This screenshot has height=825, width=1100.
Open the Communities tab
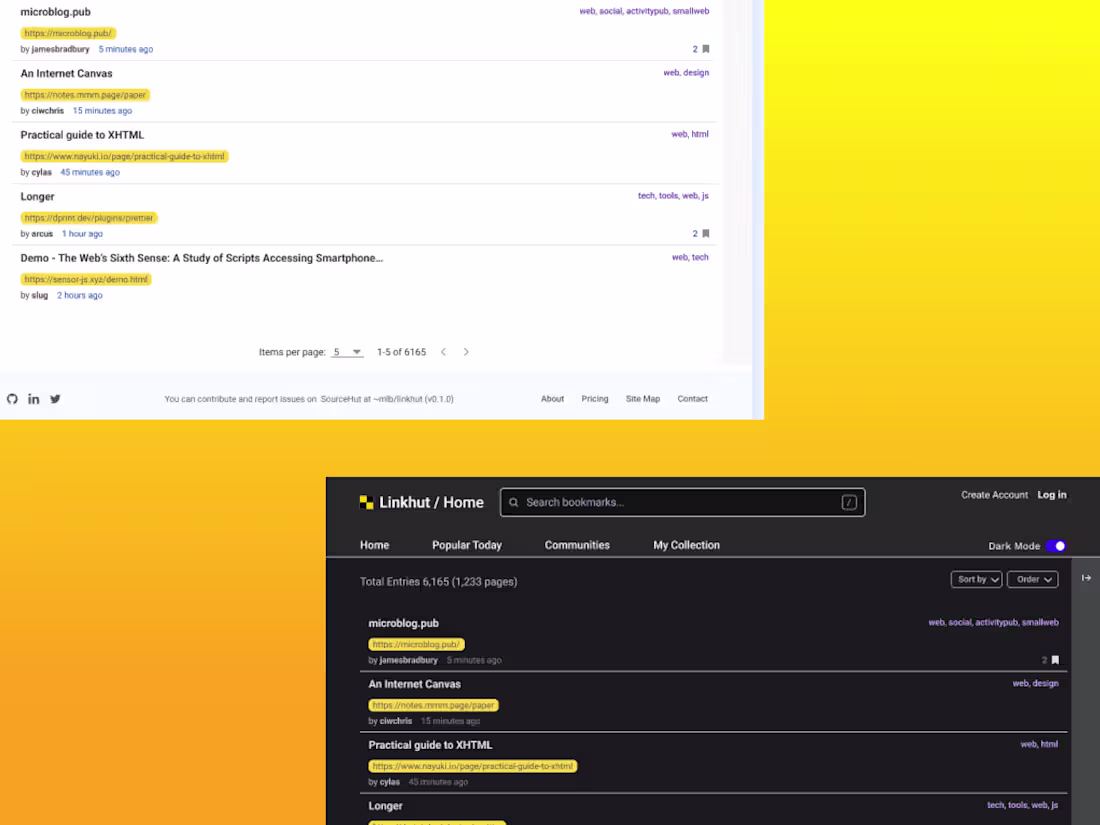[x=577, y=545]
